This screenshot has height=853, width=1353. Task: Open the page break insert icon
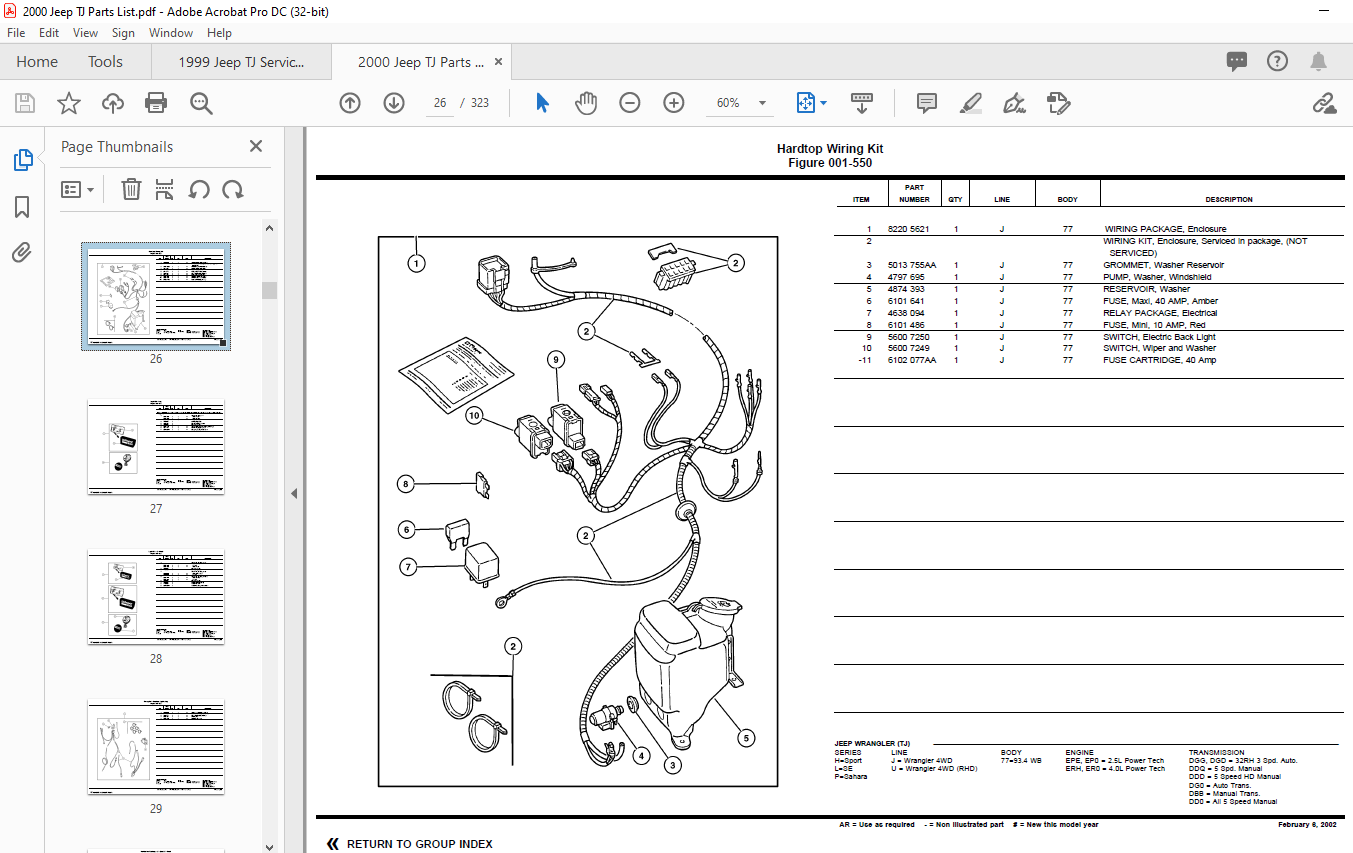(165, 189)
